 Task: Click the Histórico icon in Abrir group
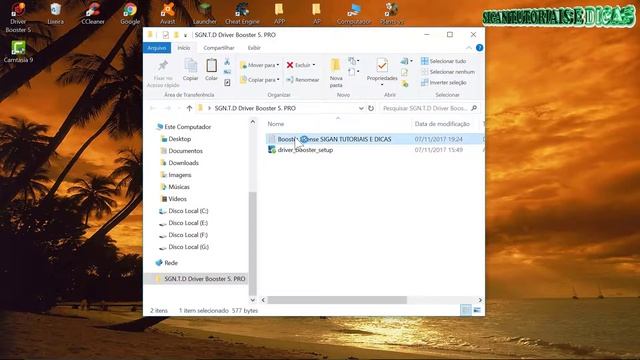404,84
